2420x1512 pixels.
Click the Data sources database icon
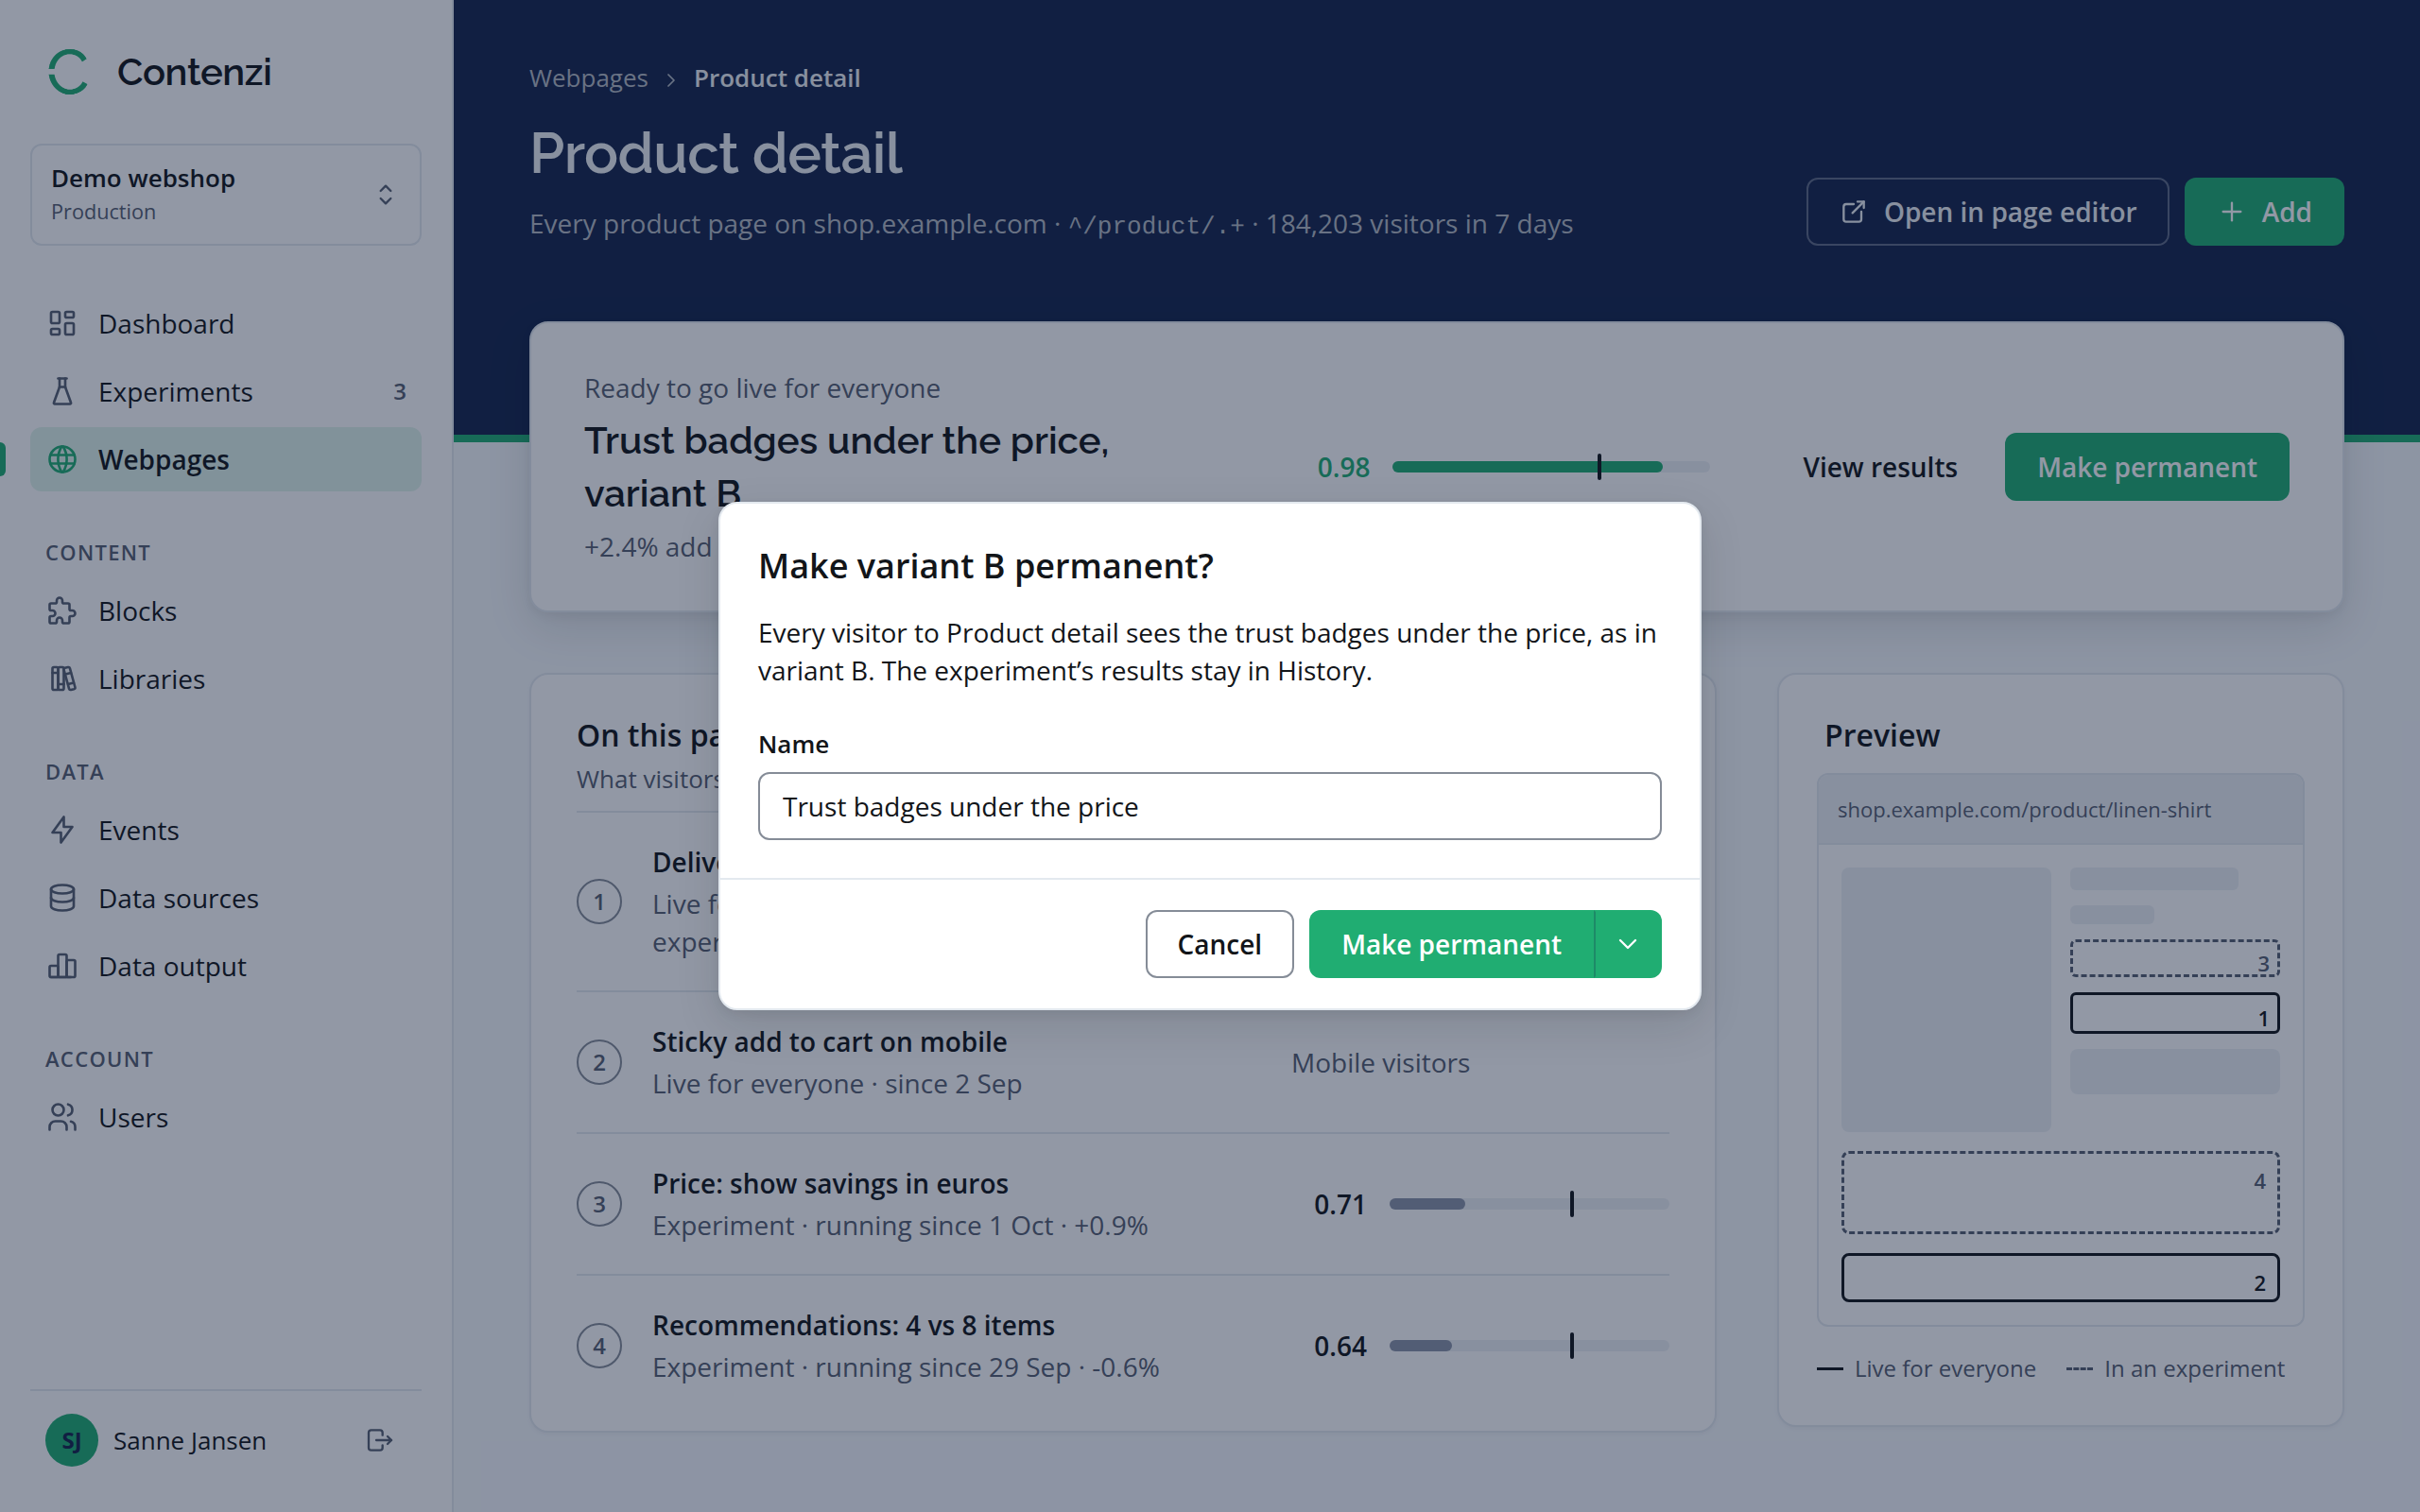(x=62, y=898)
